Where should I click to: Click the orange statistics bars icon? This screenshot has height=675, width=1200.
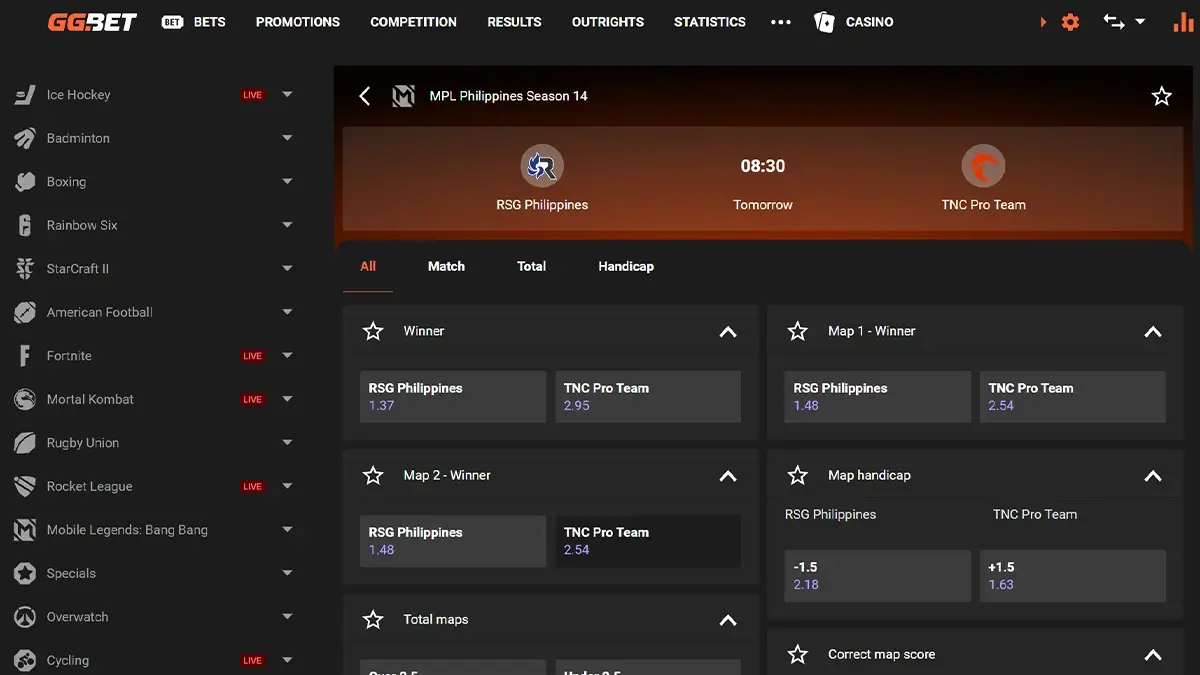pyautogui.click(x=1184, y=21)
